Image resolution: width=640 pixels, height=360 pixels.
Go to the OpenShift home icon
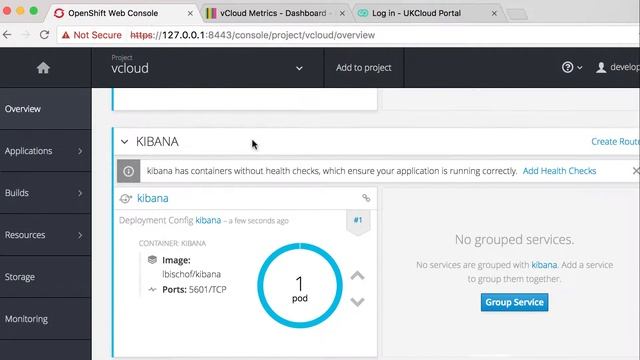pos(43,68)
